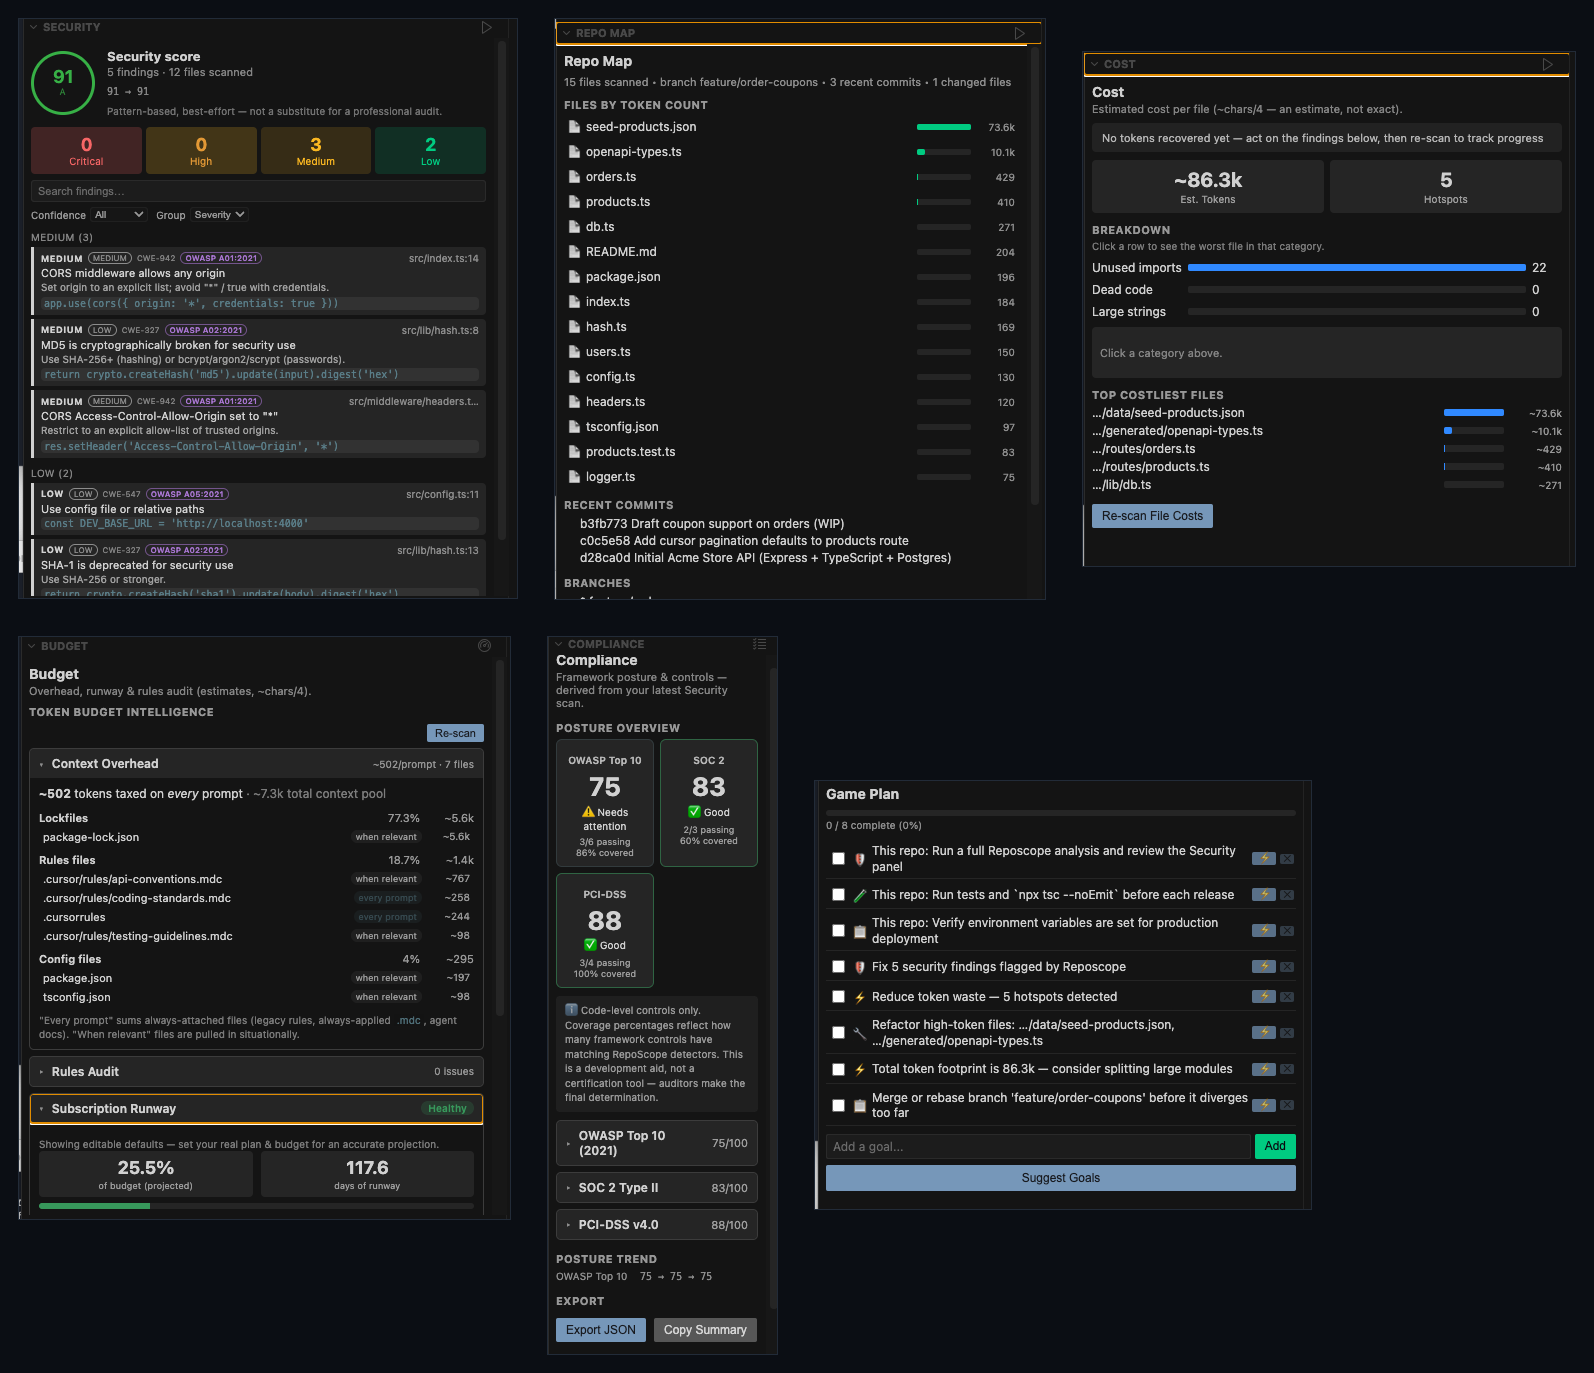Click lightning action button on 'Run tests' goal
Image resolution: width=1594 pixels, height=1373 pixels.
1264,895
